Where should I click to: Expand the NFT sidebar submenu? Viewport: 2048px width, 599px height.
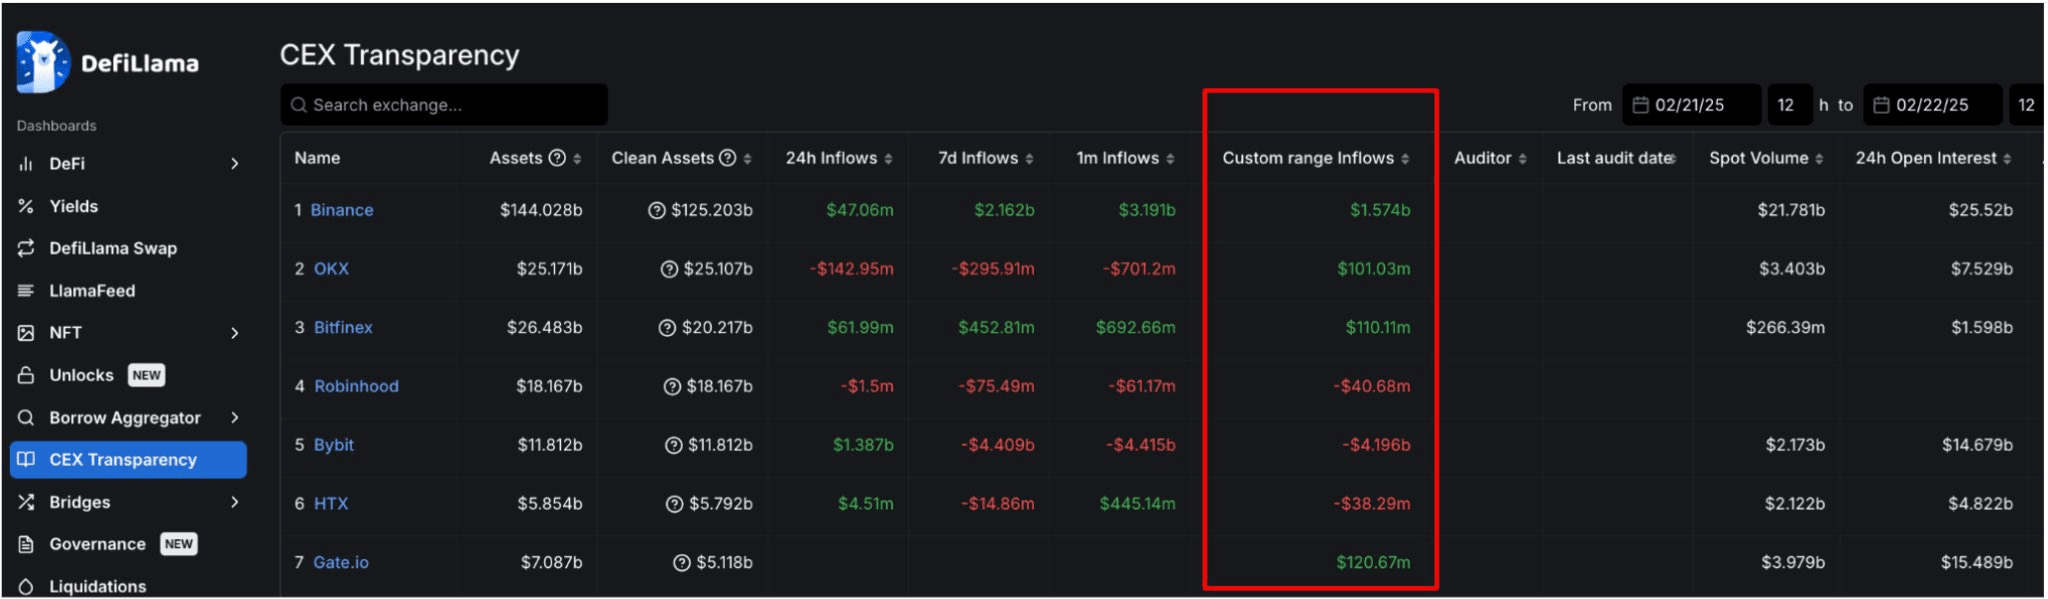235,333
